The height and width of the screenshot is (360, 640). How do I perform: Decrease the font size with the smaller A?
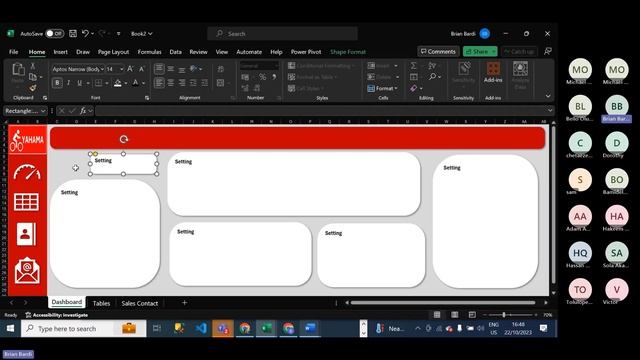click(142, 69)
